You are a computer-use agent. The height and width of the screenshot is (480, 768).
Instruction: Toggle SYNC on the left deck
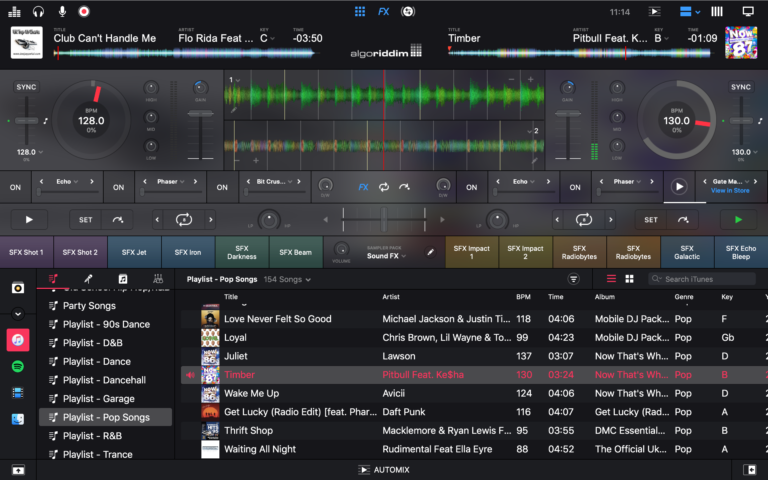pos(26,87)
